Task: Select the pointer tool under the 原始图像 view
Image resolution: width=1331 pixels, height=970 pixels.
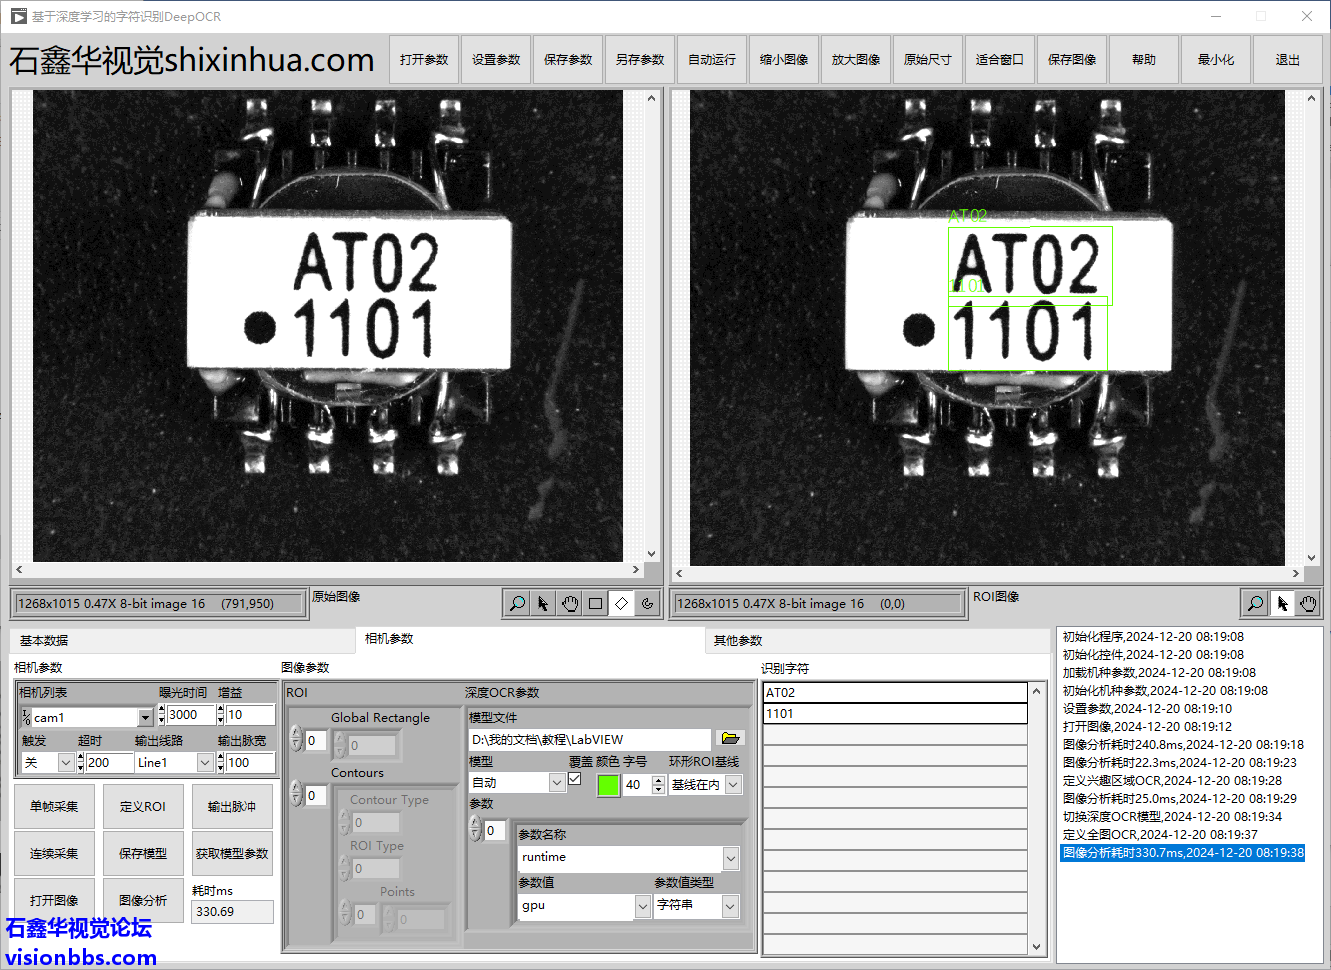Action: pos(543,603)
